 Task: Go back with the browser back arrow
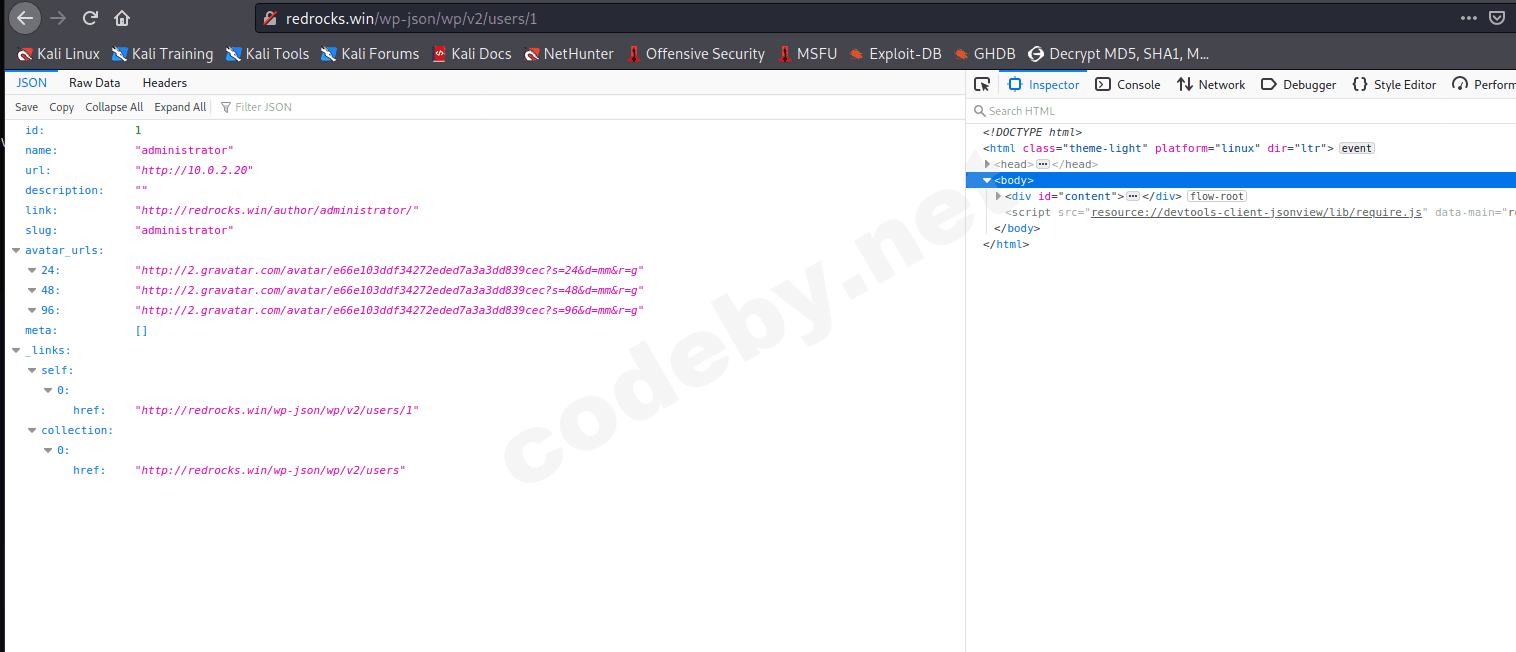pos(25,18)
